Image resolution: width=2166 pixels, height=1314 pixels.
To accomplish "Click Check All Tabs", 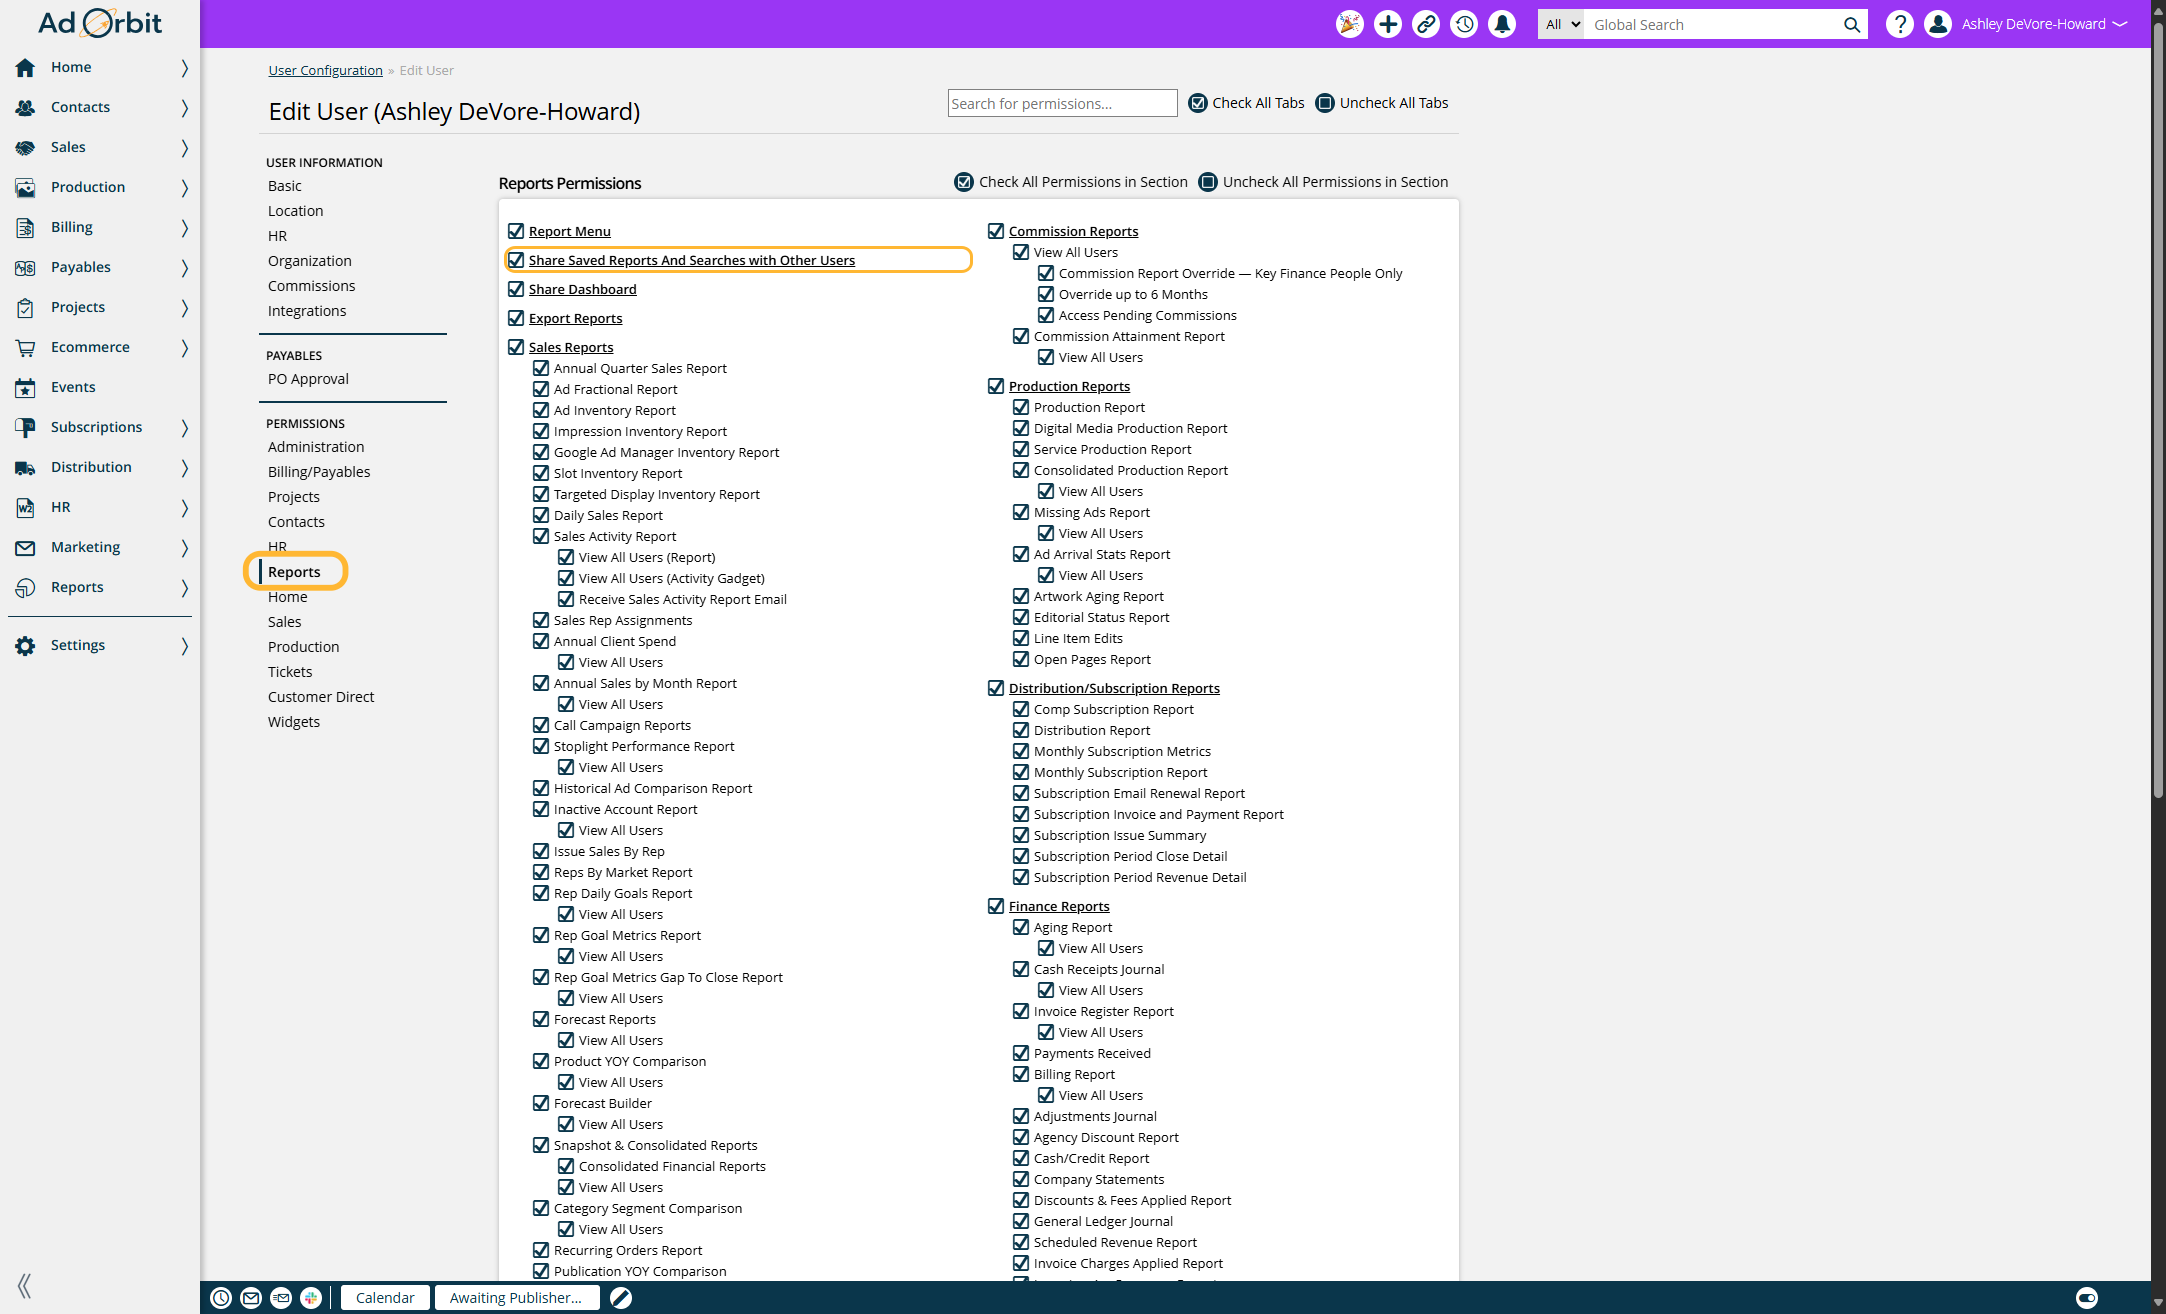I will [1246, 103].
